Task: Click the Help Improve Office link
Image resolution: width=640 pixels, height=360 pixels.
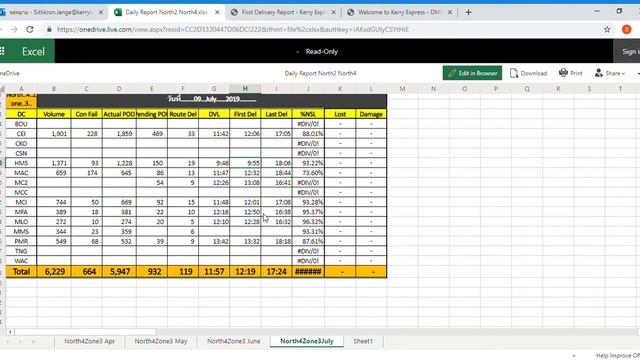Action: point(618,356)
